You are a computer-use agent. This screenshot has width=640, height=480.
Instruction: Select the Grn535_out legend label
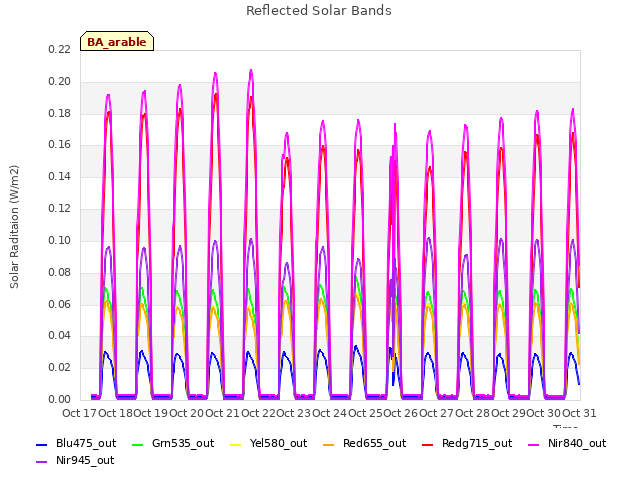pos(183,443)
